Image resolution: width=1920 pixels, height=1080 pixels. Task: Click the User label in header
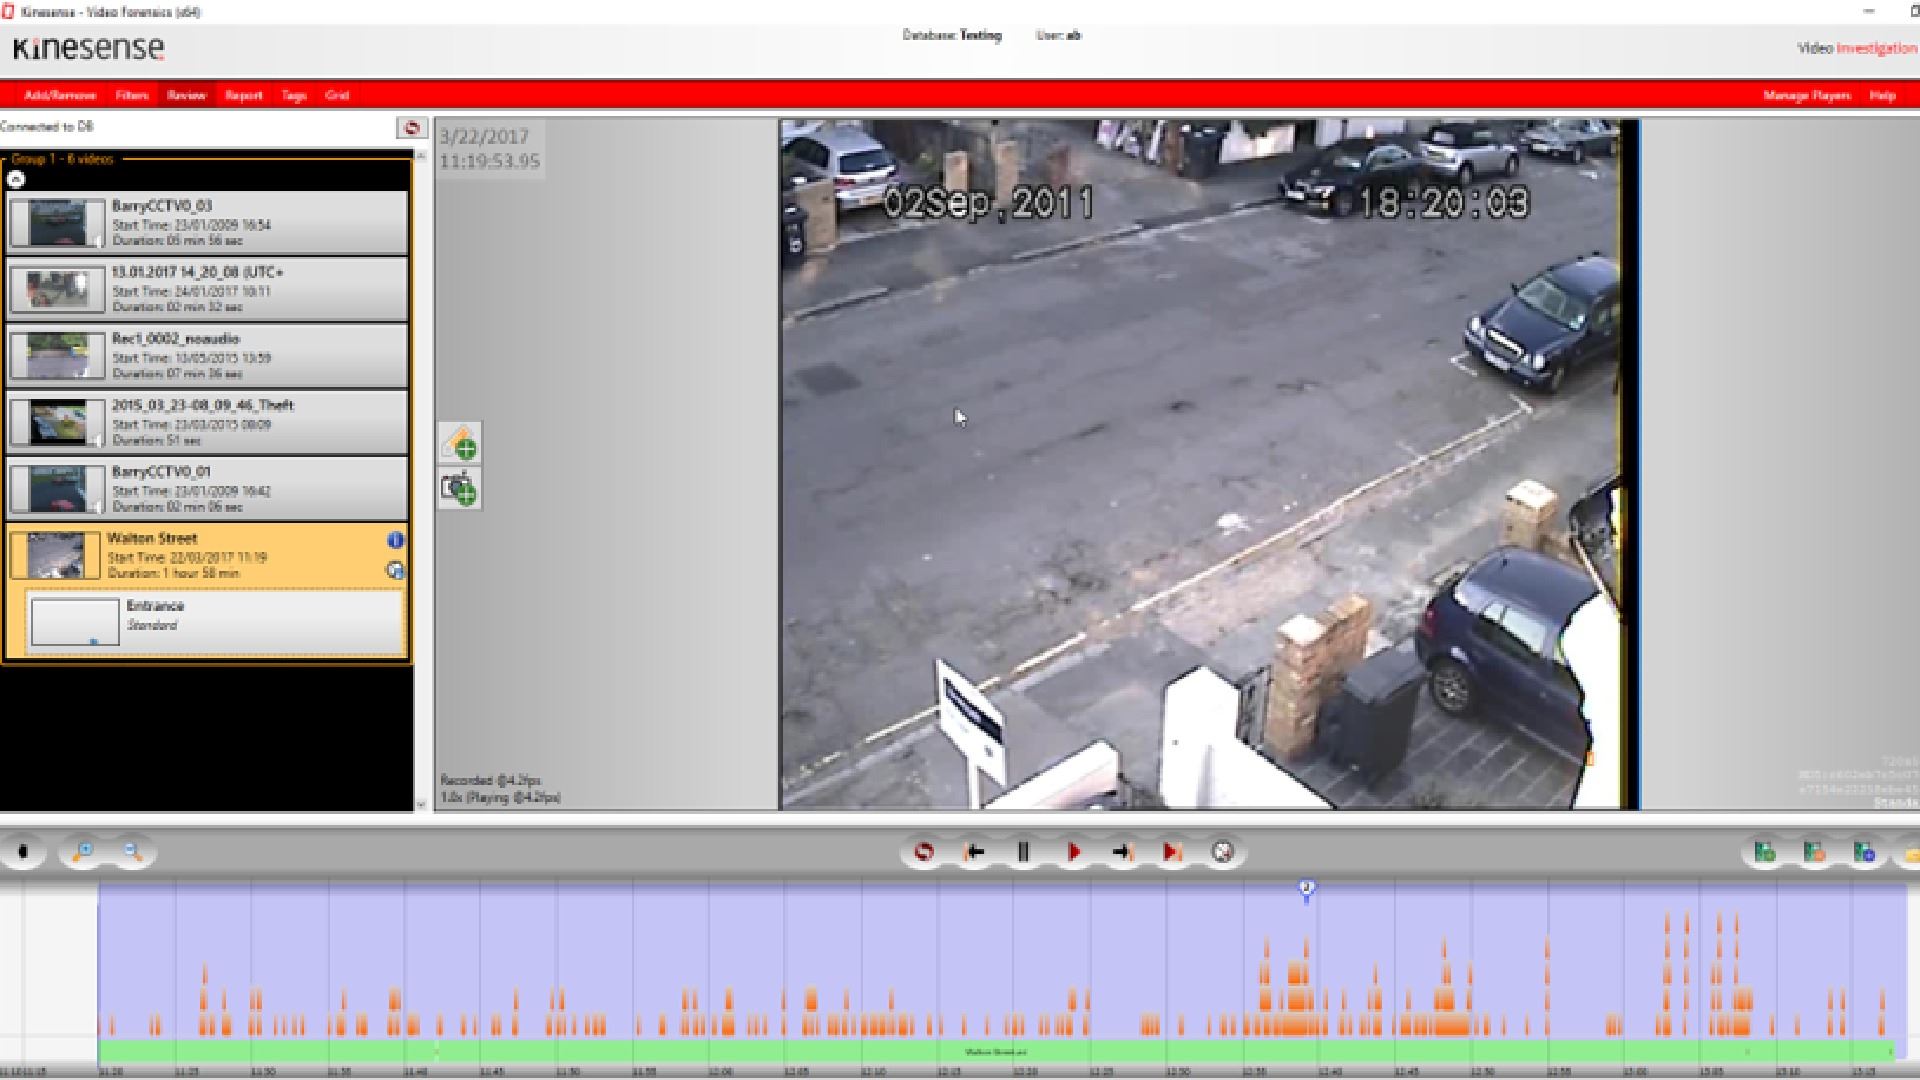pyautogui.click(x=1058, y=35)
